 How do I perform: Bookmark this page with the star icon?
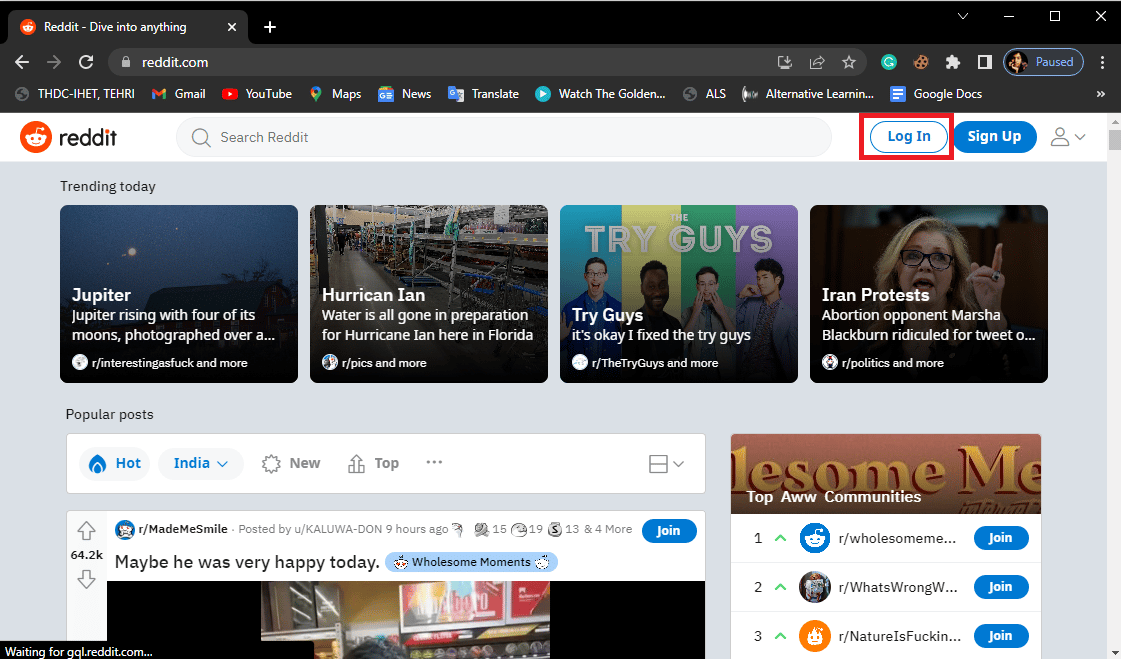pos(849,62)
